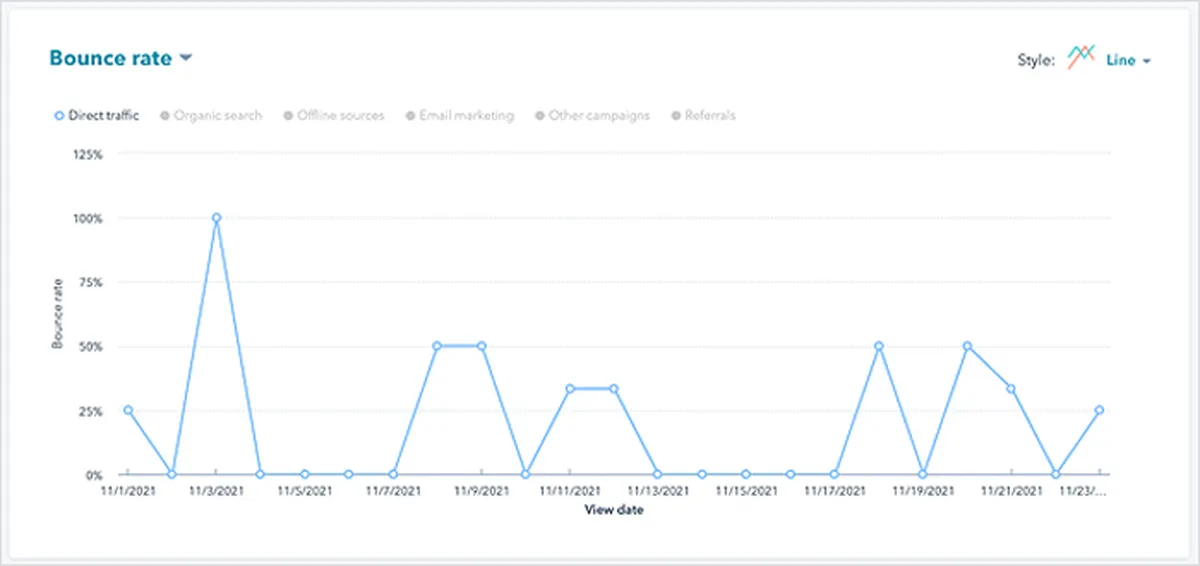Viewport: 1200px width, 566px height.
Task: Toggle Other campaigns series in legend
Action: click(592, 115)
